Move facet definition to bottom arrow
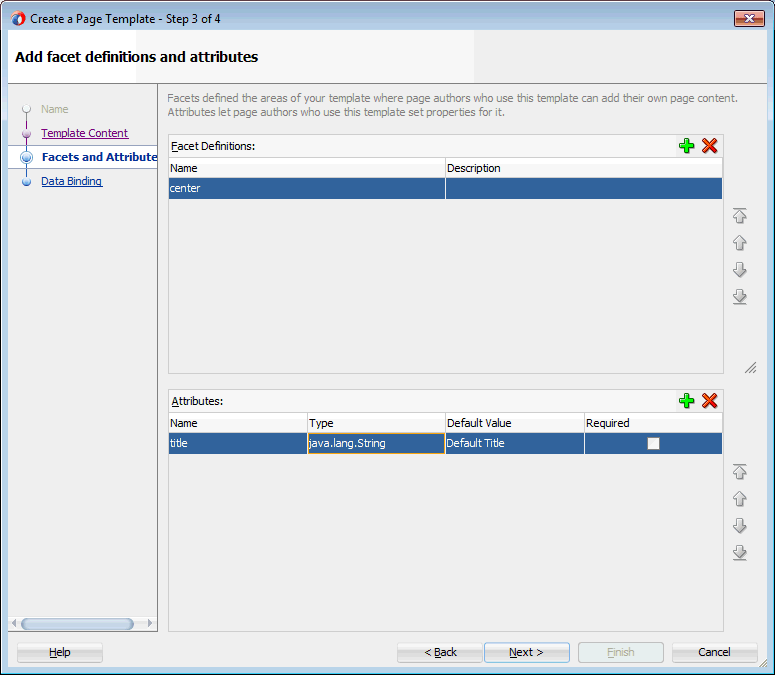The height and width of the screenshot is (675, 775). coord(739,297)
